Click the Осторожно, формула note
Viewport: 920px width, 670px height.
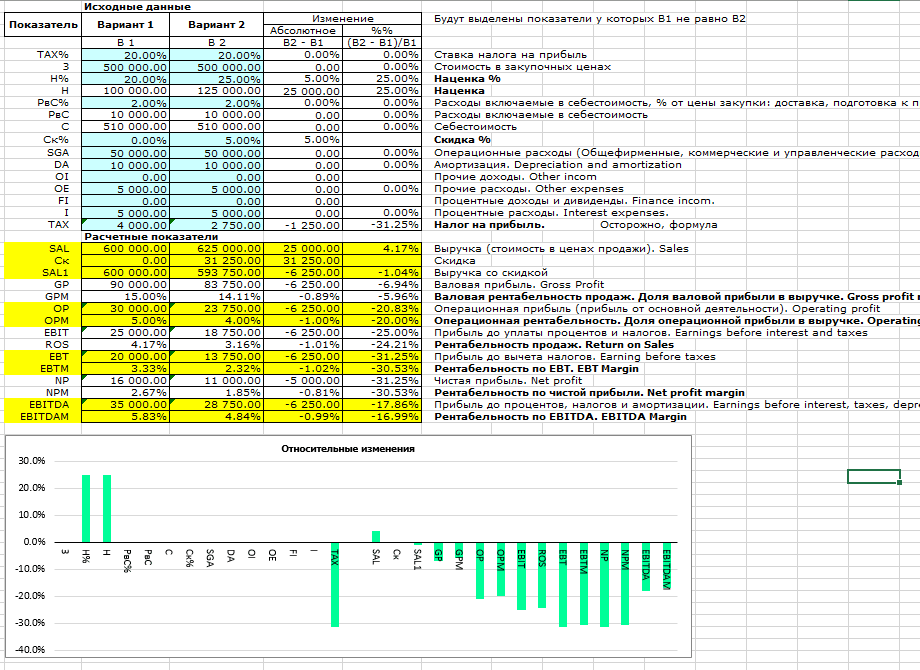point(658,225)
